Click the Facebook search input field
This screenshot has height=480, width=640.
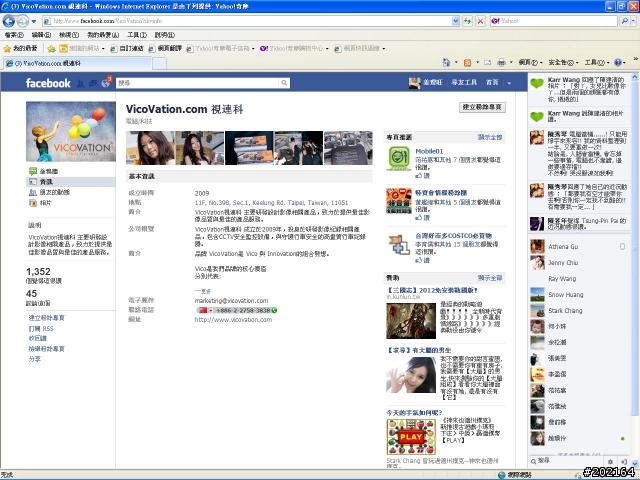pyautogui.click(x=198, y=83)
